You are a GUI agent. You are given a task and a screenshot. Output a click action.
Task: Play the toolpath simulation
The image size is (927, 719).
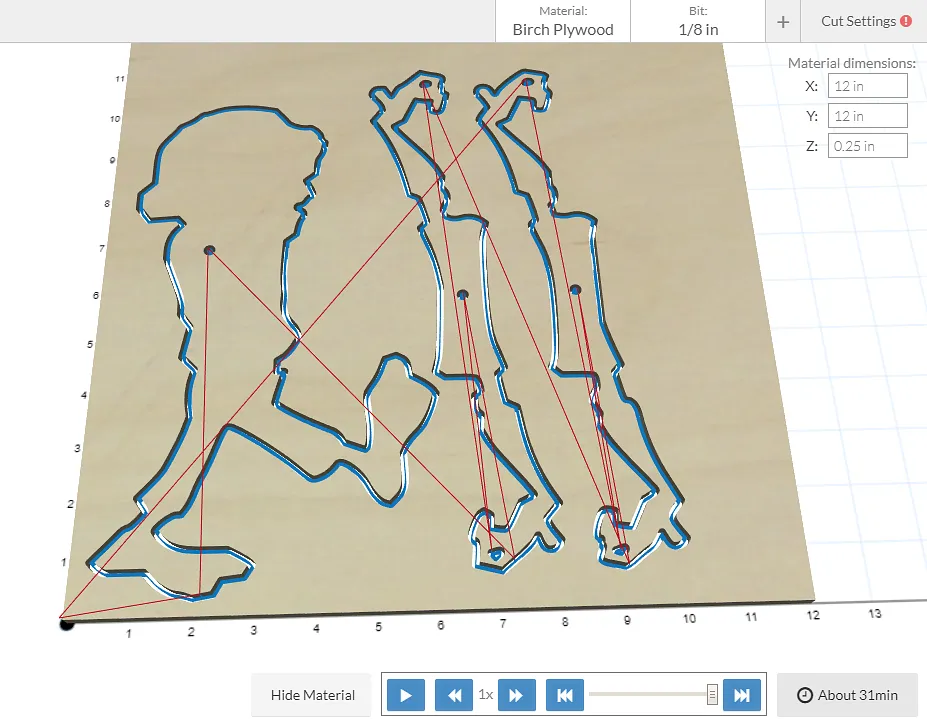(405, 695)
